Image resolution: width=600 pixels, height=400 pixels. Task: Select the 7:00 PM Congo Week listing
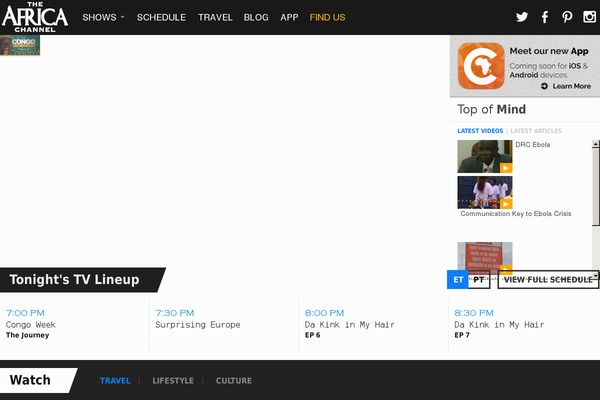(31, 324)
